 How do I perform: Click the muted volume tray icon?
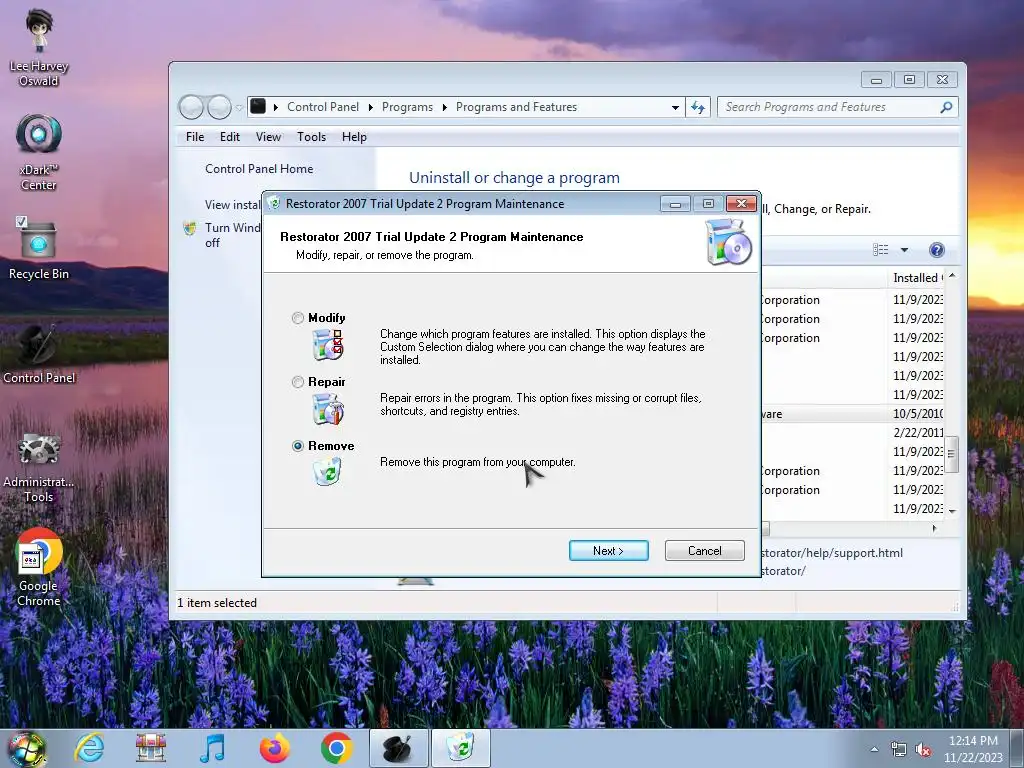pyautogui.click(x=923, y=750)
